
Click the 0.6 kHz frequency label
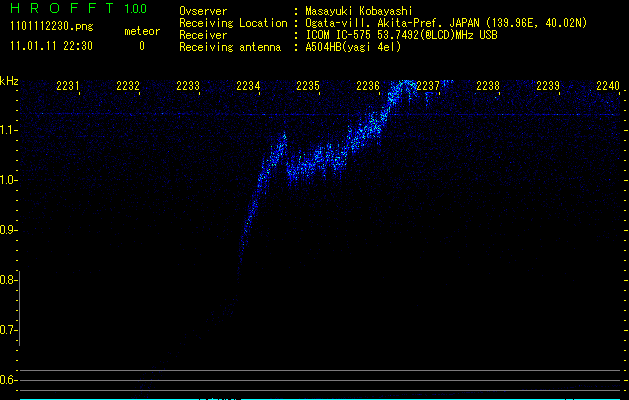8,380
